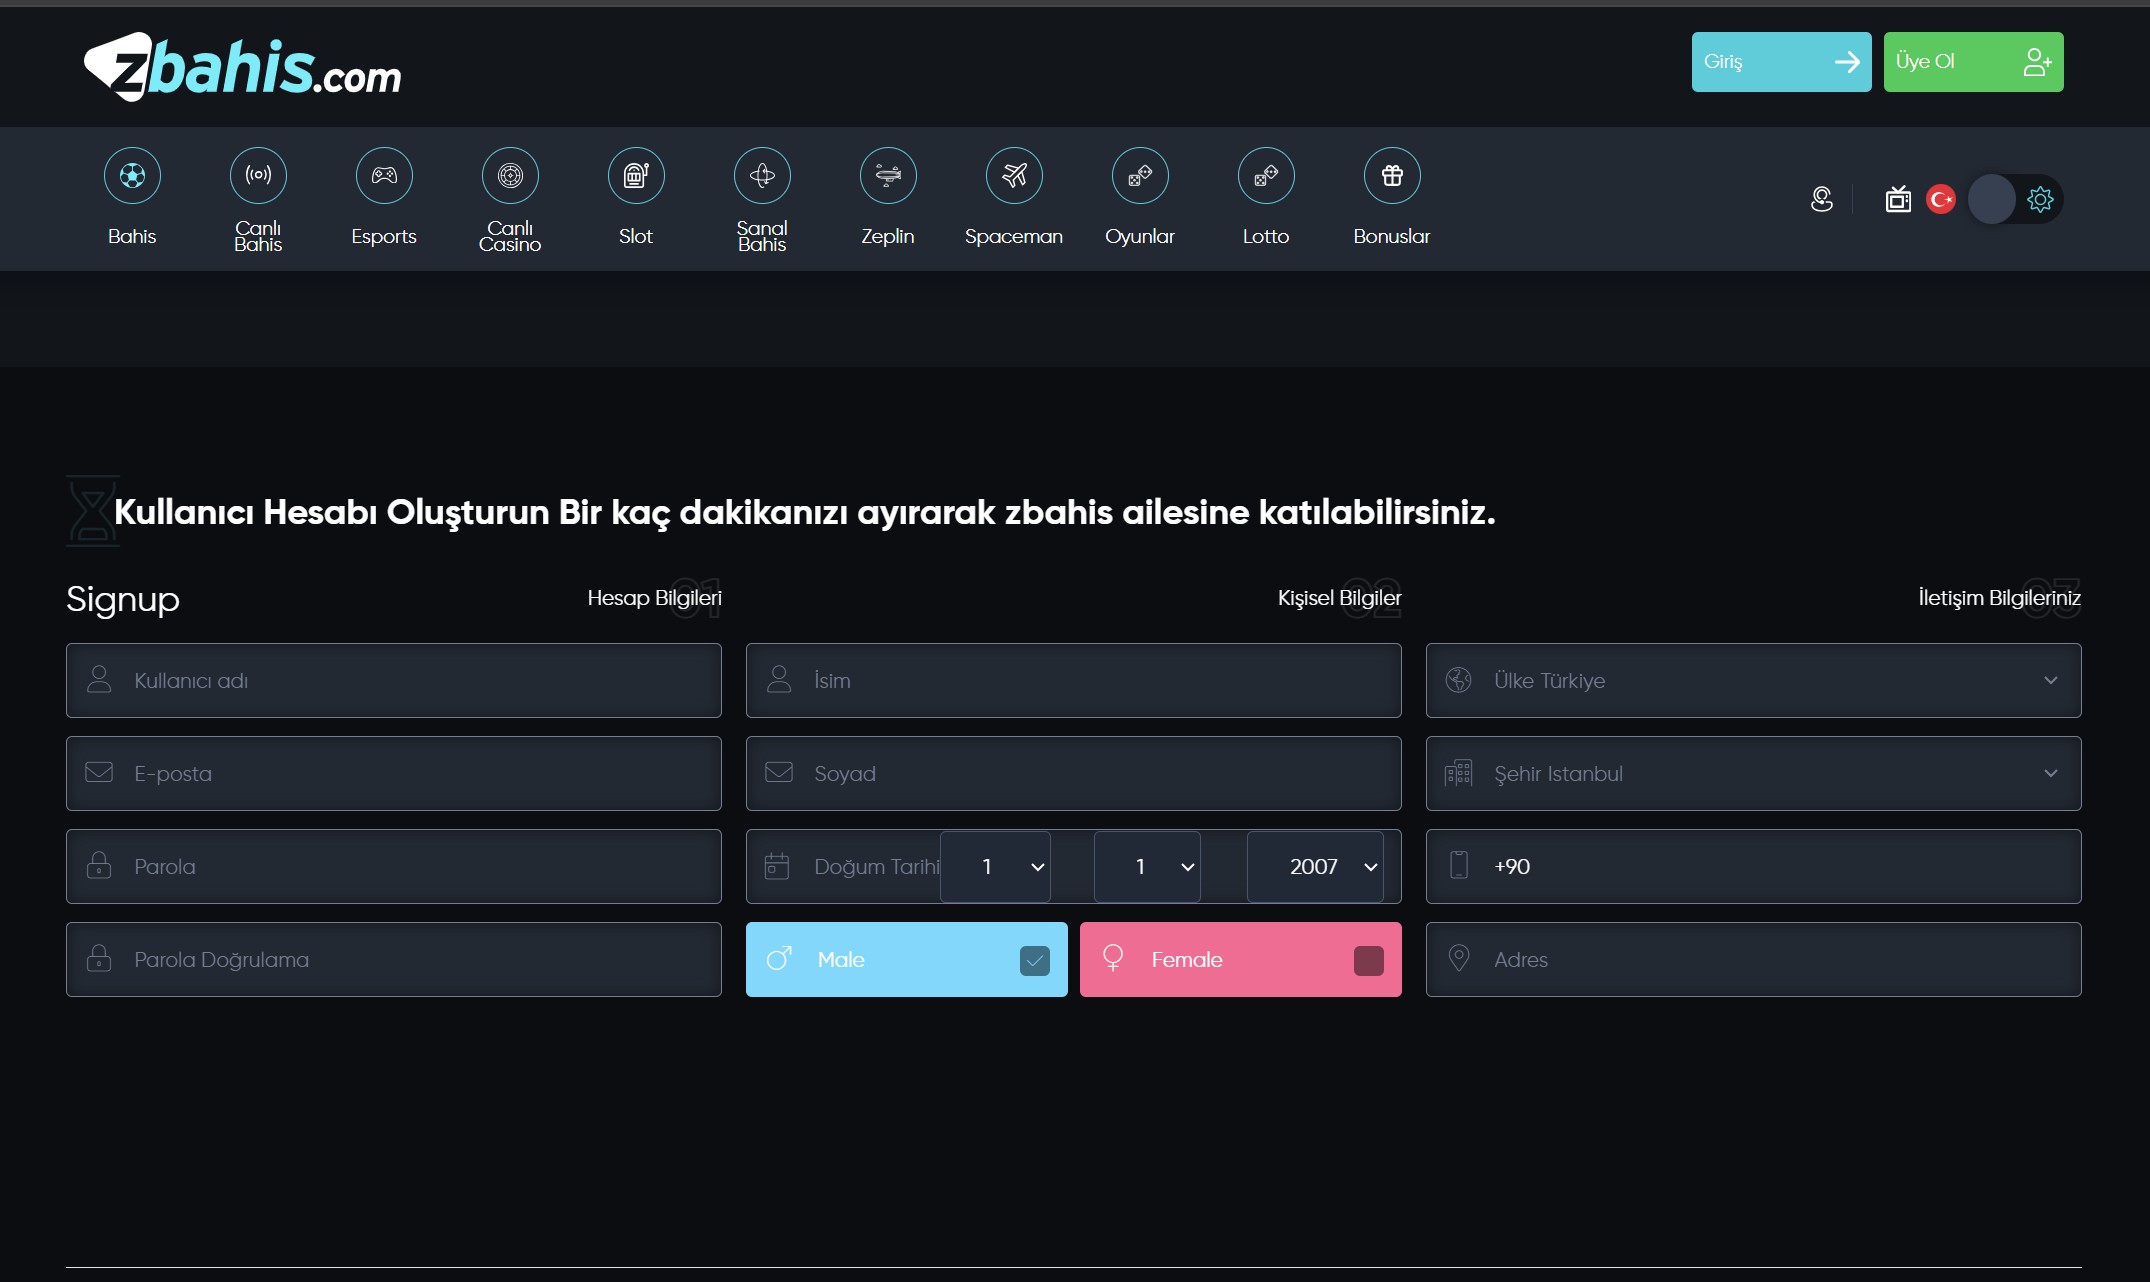Click the Spaceman airplane icon

tap(1014, 176)
